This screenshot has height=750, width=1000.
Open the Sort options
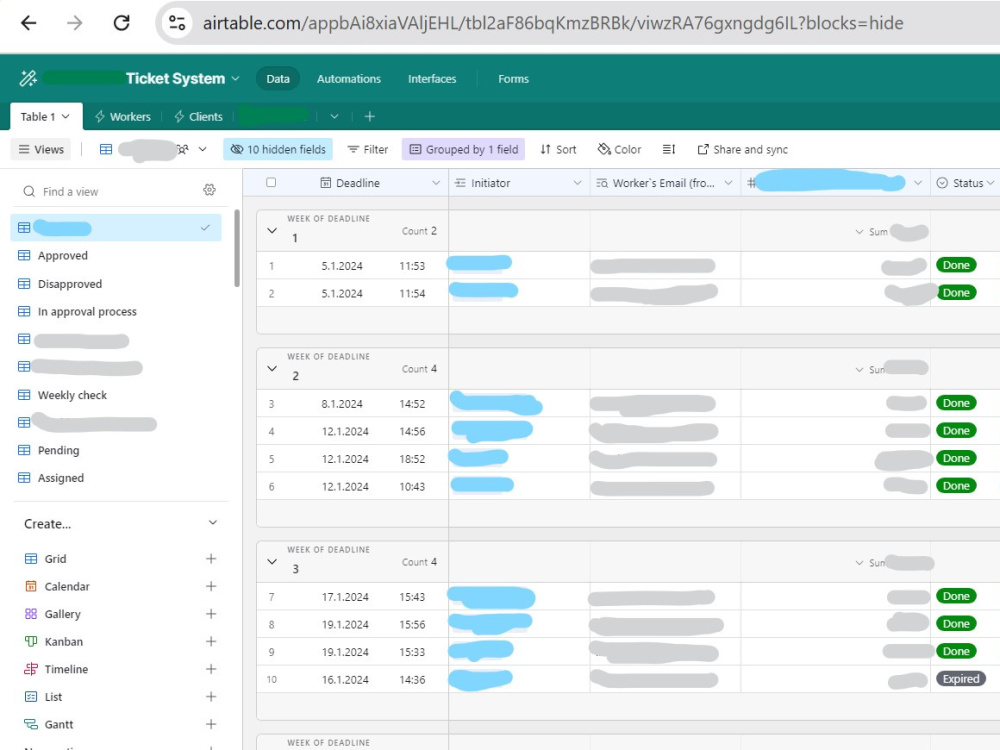pyautogui.click(x=558, y=149)
